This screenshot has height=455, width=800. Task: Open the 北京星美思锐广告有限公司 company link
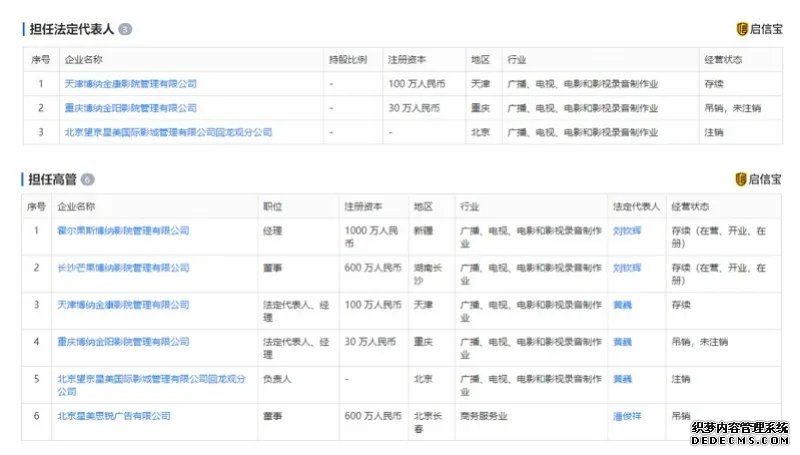pyautogui.click(x=114, y=416)
